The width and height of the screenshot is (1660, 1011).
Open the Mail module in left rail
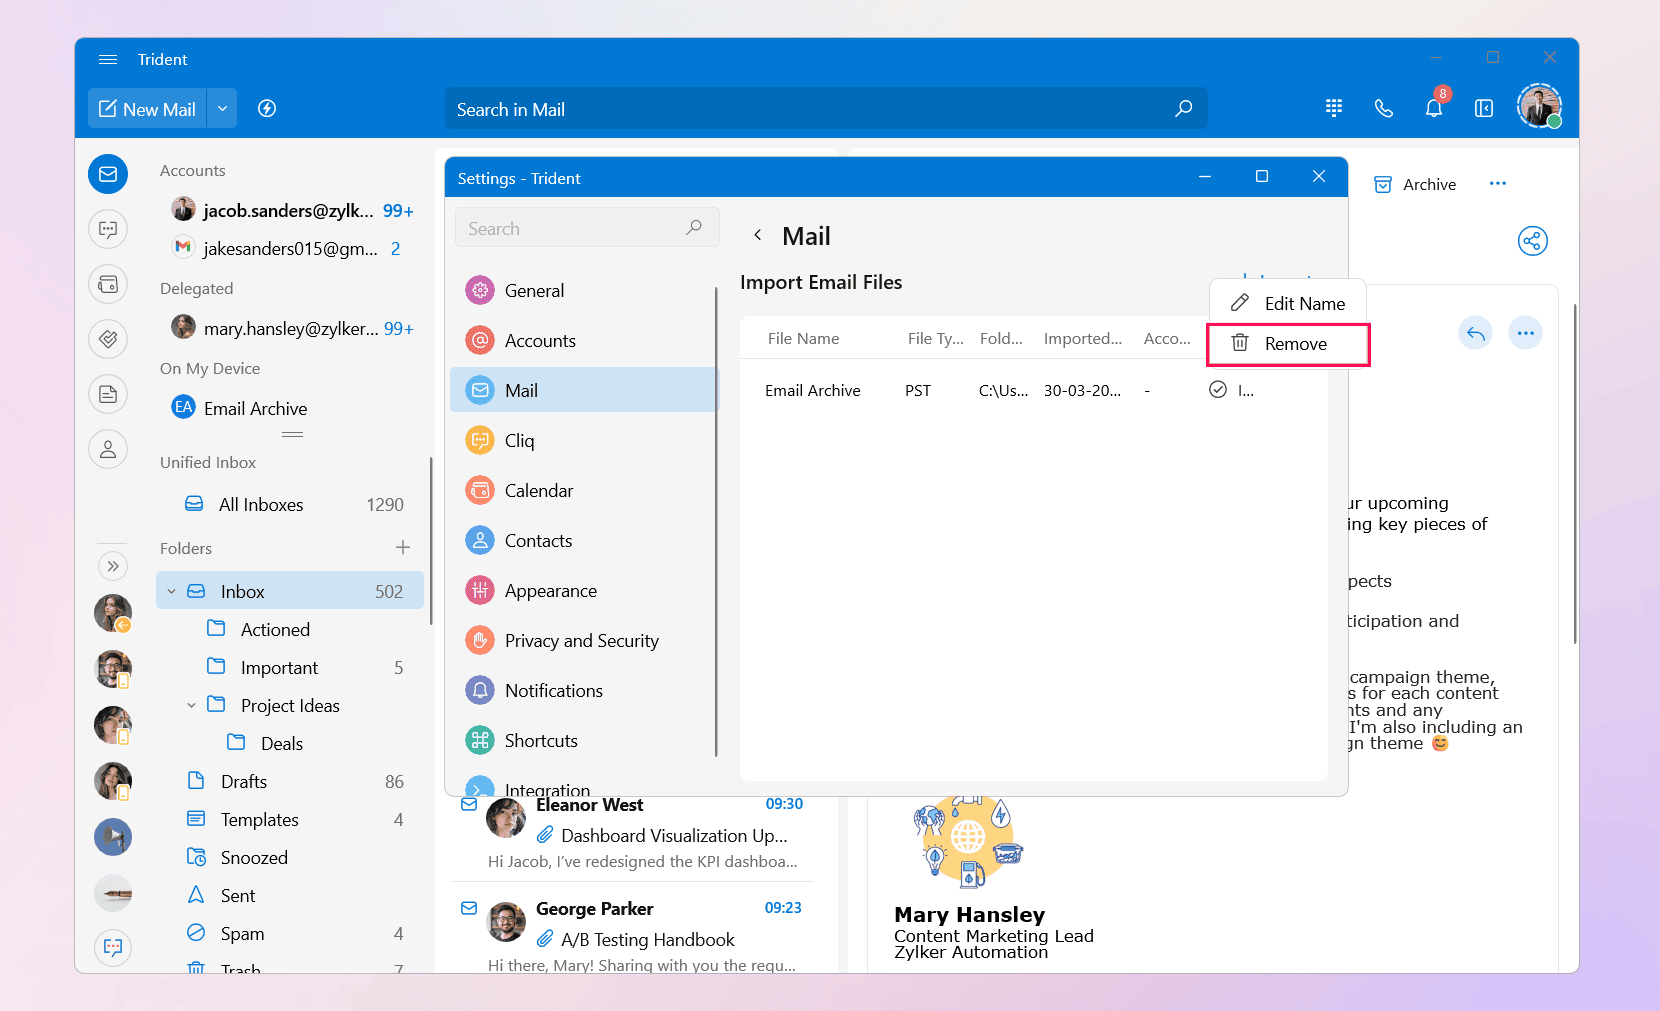pyautogui.click(x=108, y=174)
